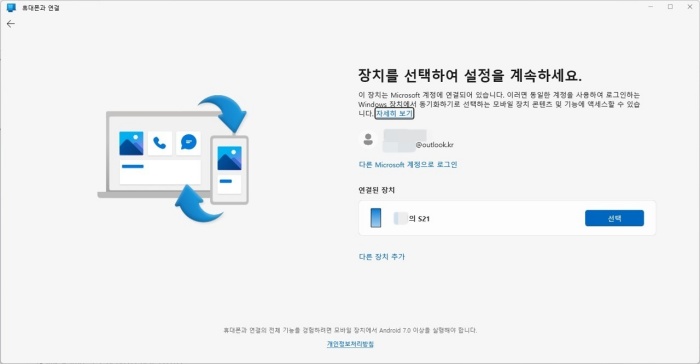700x364 pixels.
Task: Open the 개인정보처리방침 link
Action: coord(350,344)
